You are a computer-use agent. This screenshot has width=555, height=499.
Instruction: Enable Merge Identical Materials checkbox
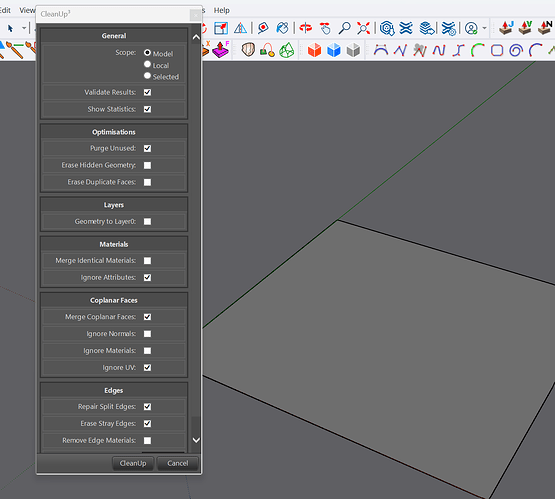[148, 260]
